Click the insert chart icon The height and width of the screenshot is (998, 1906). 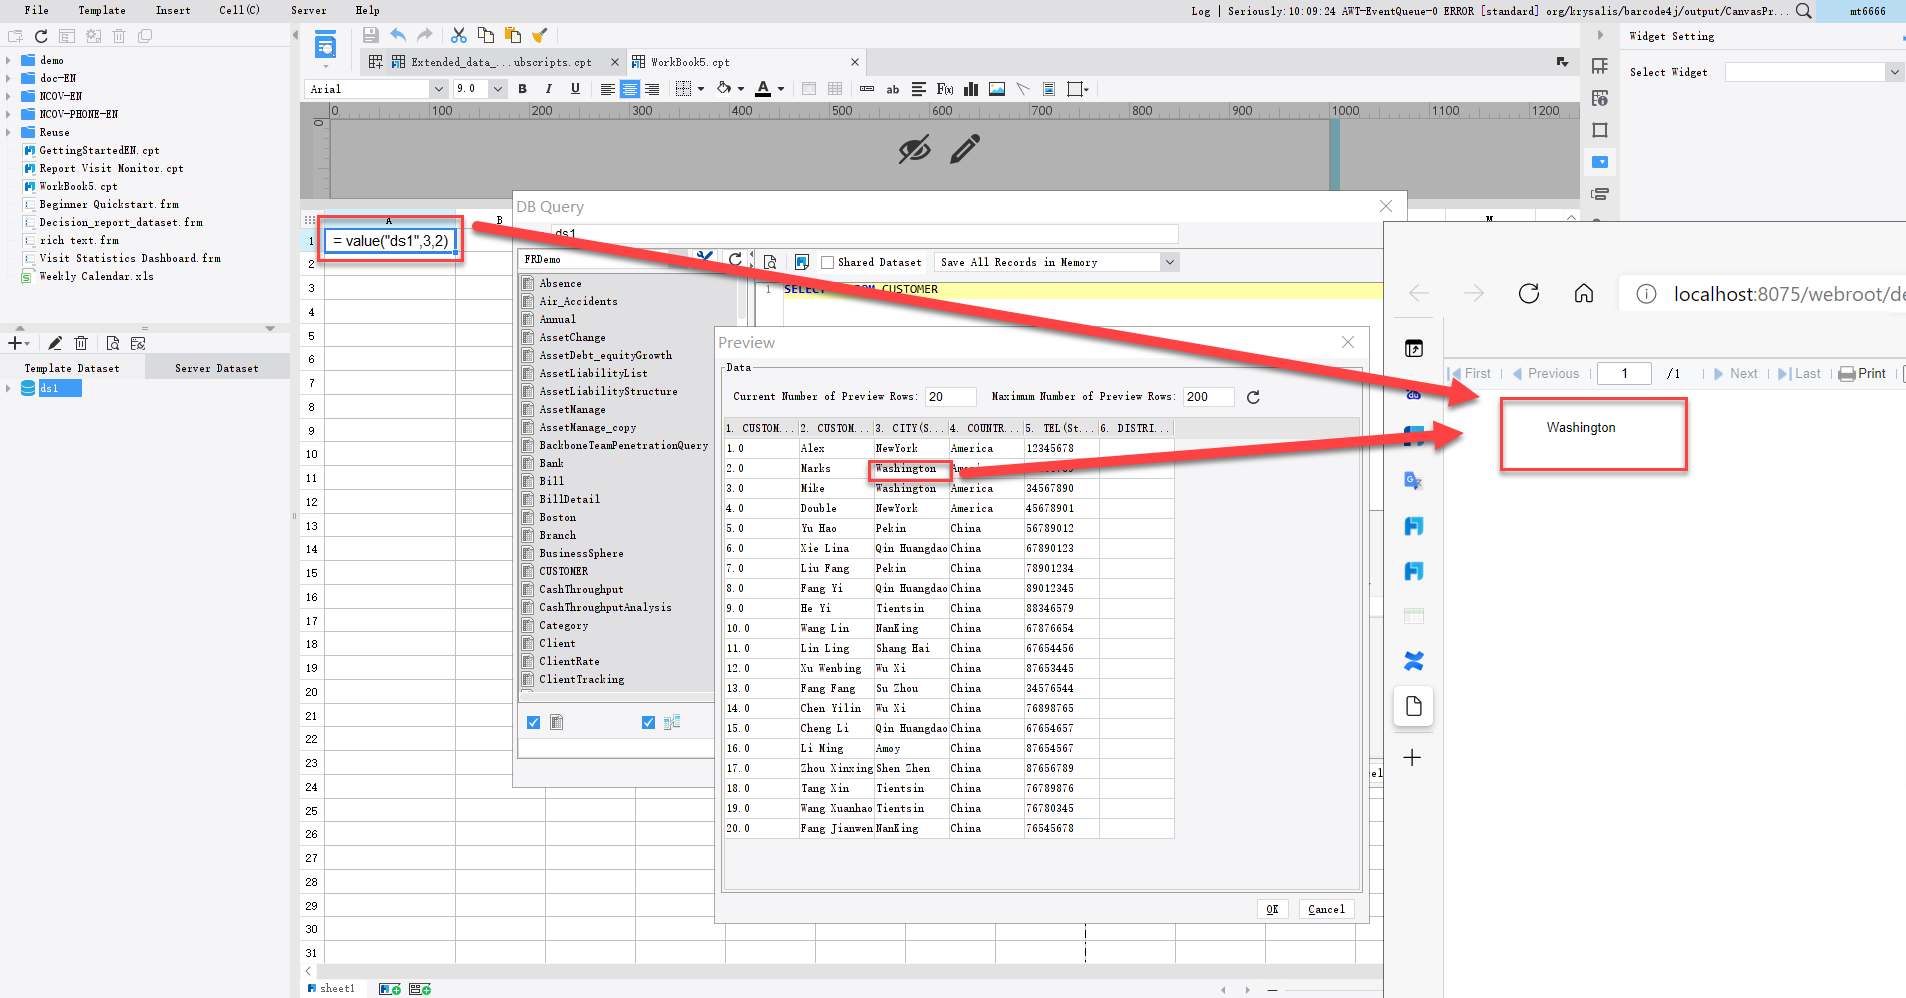coord(971,89)
